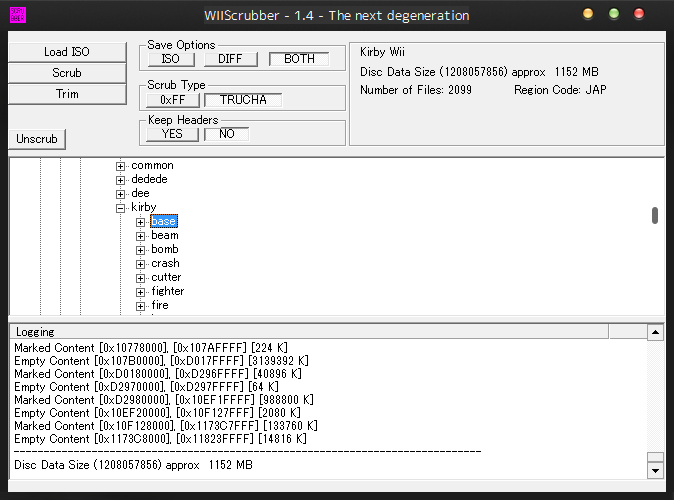Click the window title WIIScrubber - 1.4
This screenshot has width=674, height=500.
coord(337,16)
